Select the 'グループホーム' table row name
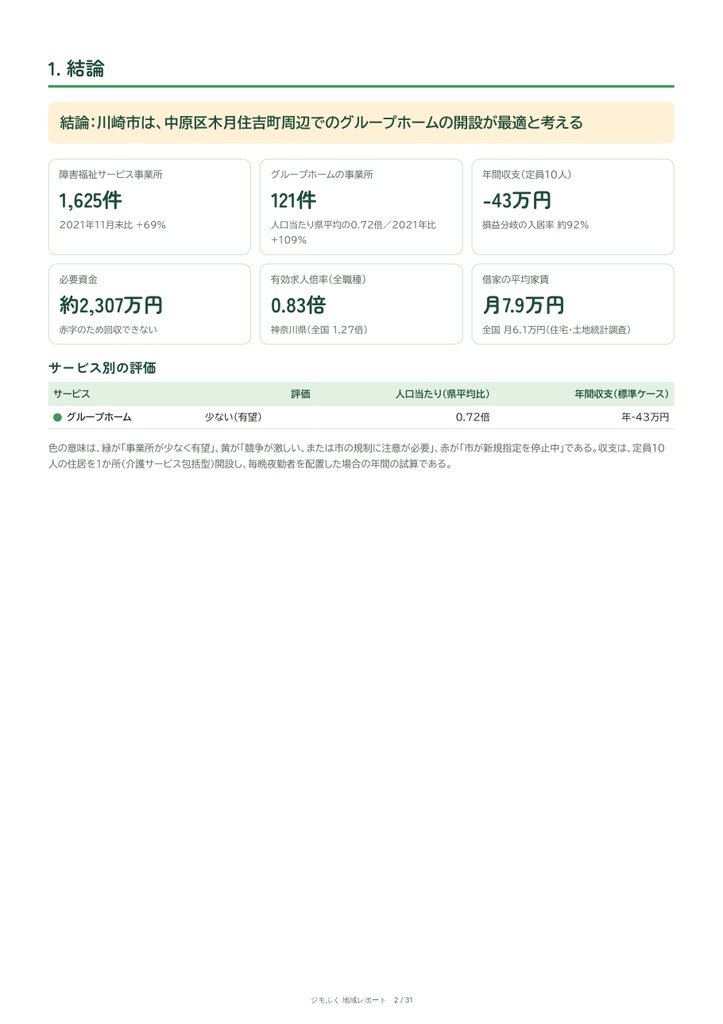This screenshot has height=1024, width=723. click(x=99, y=417)
